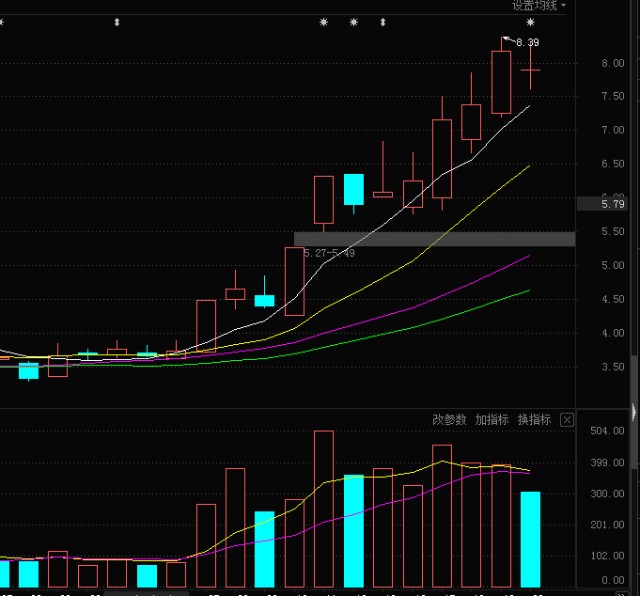Click 改参数 to change indicator parameters
Screen dimensions: 640x596
(x=449, y=419)
